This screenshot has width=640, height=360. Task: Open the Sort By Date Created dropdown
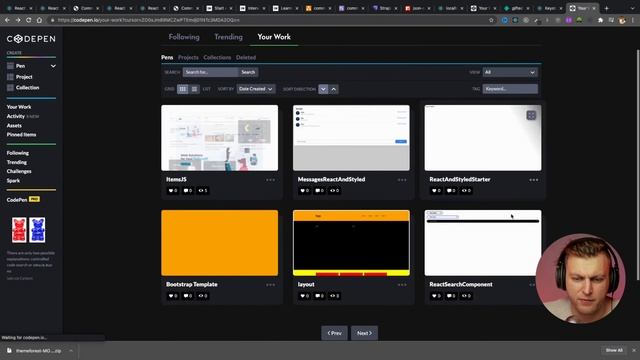coord(256,89)
